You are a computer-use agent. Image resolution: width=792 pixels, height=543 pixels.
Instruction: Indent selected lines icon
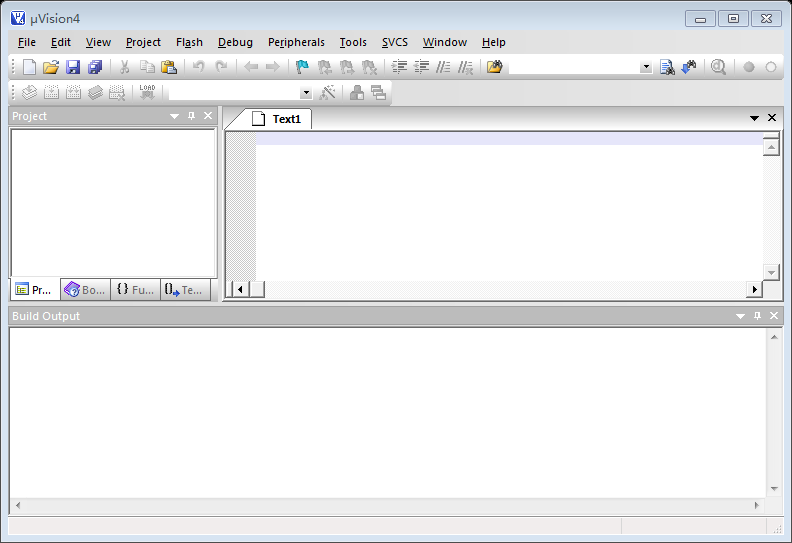pos(399,67)
